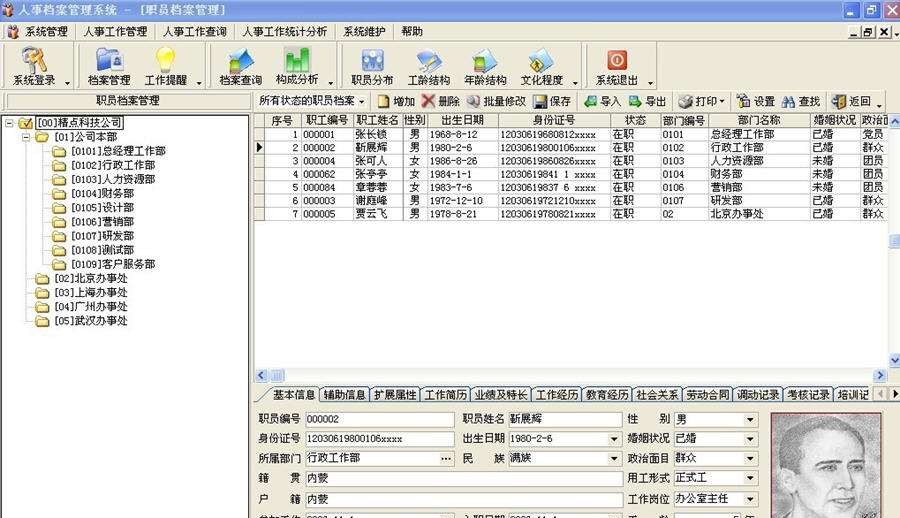Switch to the 教育经历 tab
Viewport: 900px width, 518px height.
607,394
